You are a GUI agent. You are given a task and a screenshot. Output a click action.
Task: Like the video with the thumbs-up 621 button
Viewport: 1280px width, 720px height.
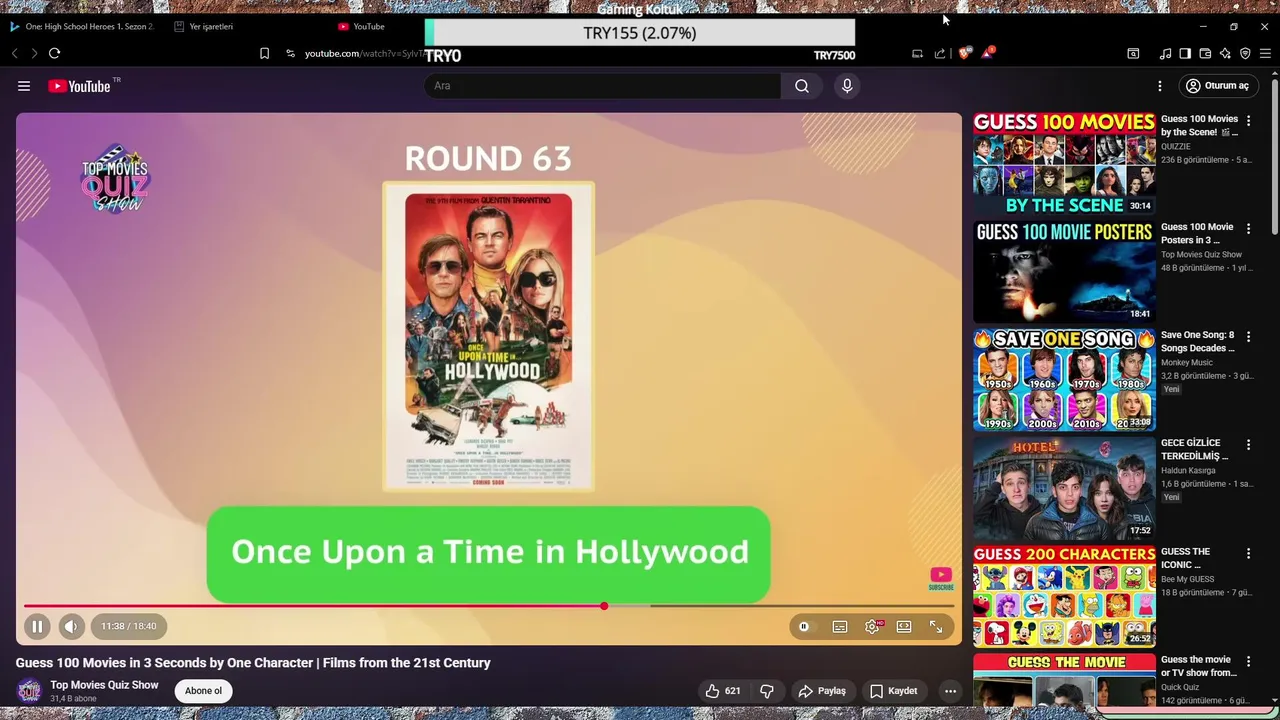(722, 691)
